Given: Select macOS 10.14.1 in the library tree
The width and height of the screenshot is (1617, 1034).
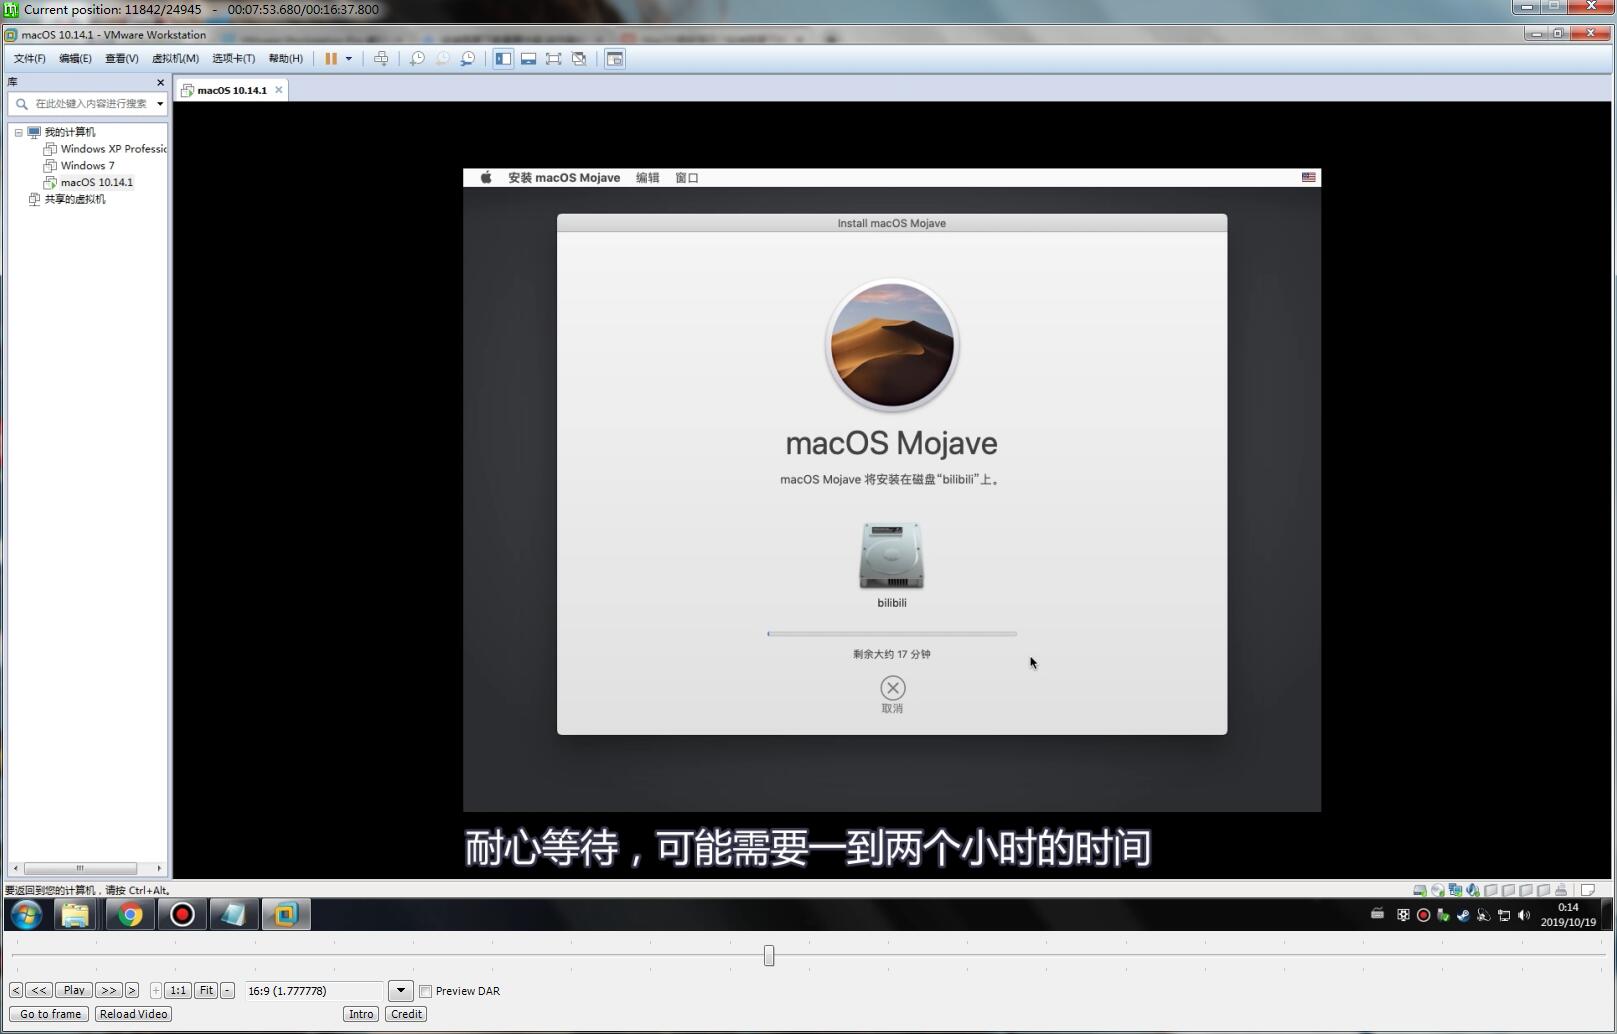Looking at the screenshot, I should coord(88,182).
